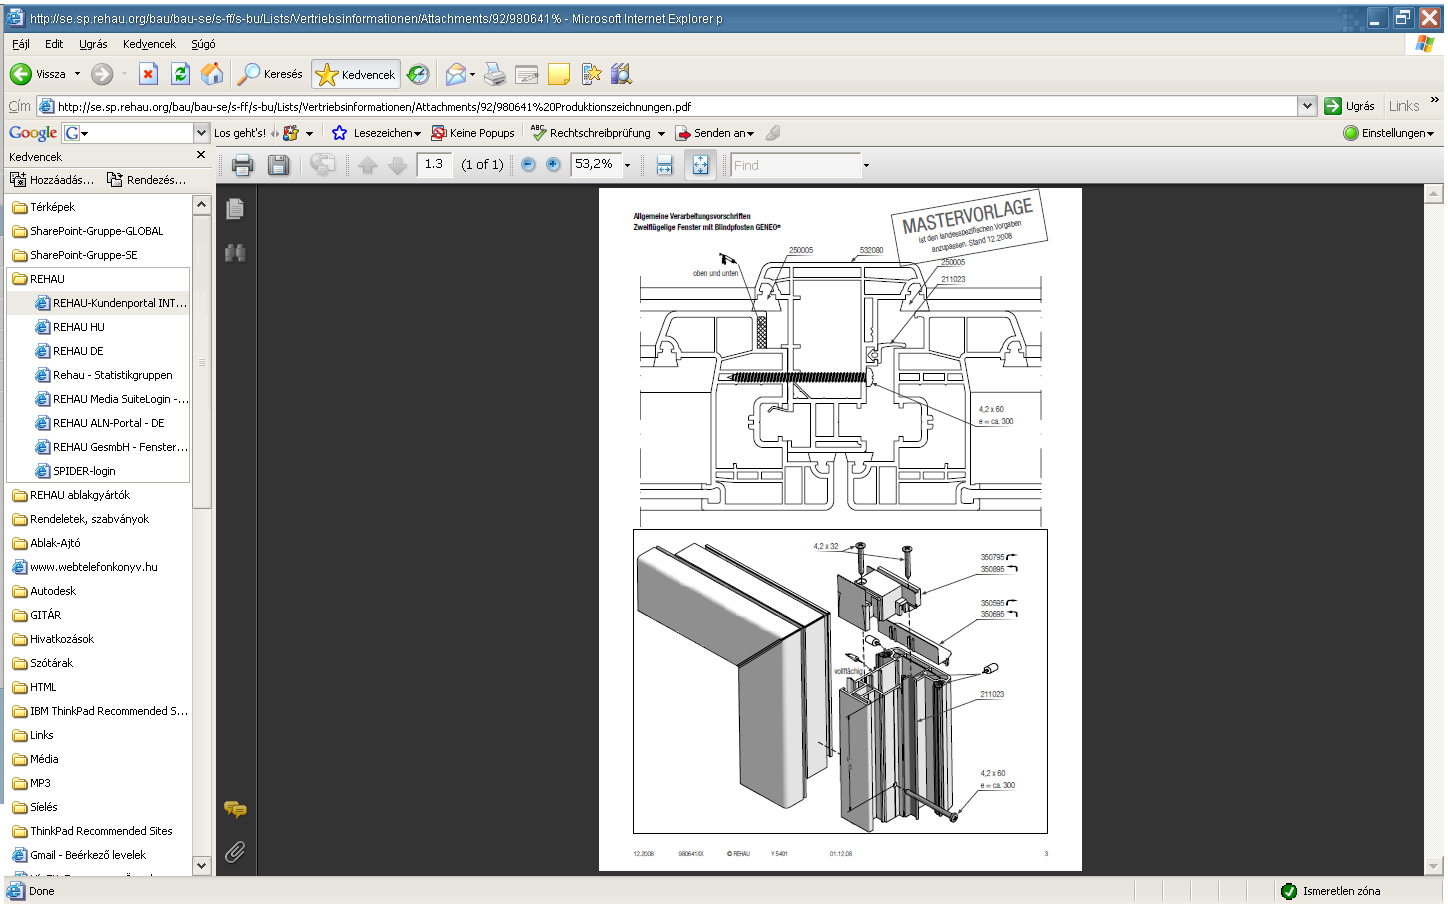This screenshot has height=908, width=1448.
Task: Open Vissza back history dropdown arrow
Action: point(77,74)
